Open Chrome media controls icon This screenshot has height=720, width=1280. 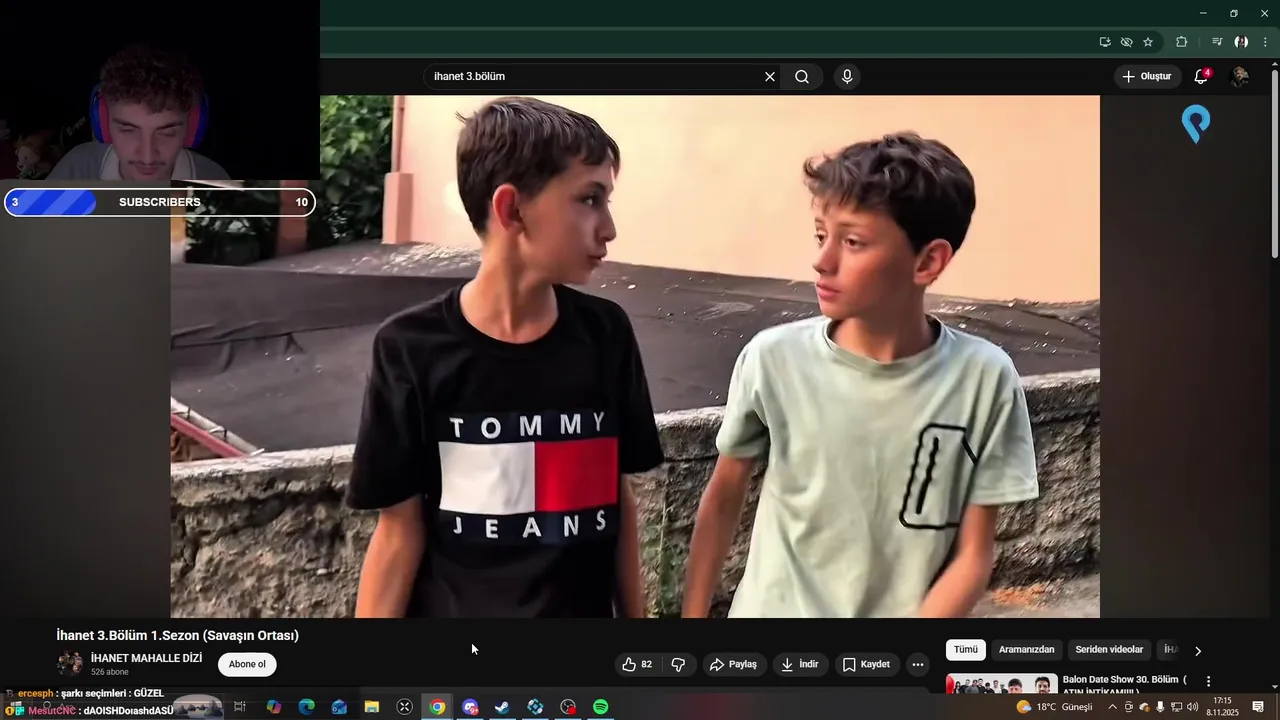[1217, 42]
